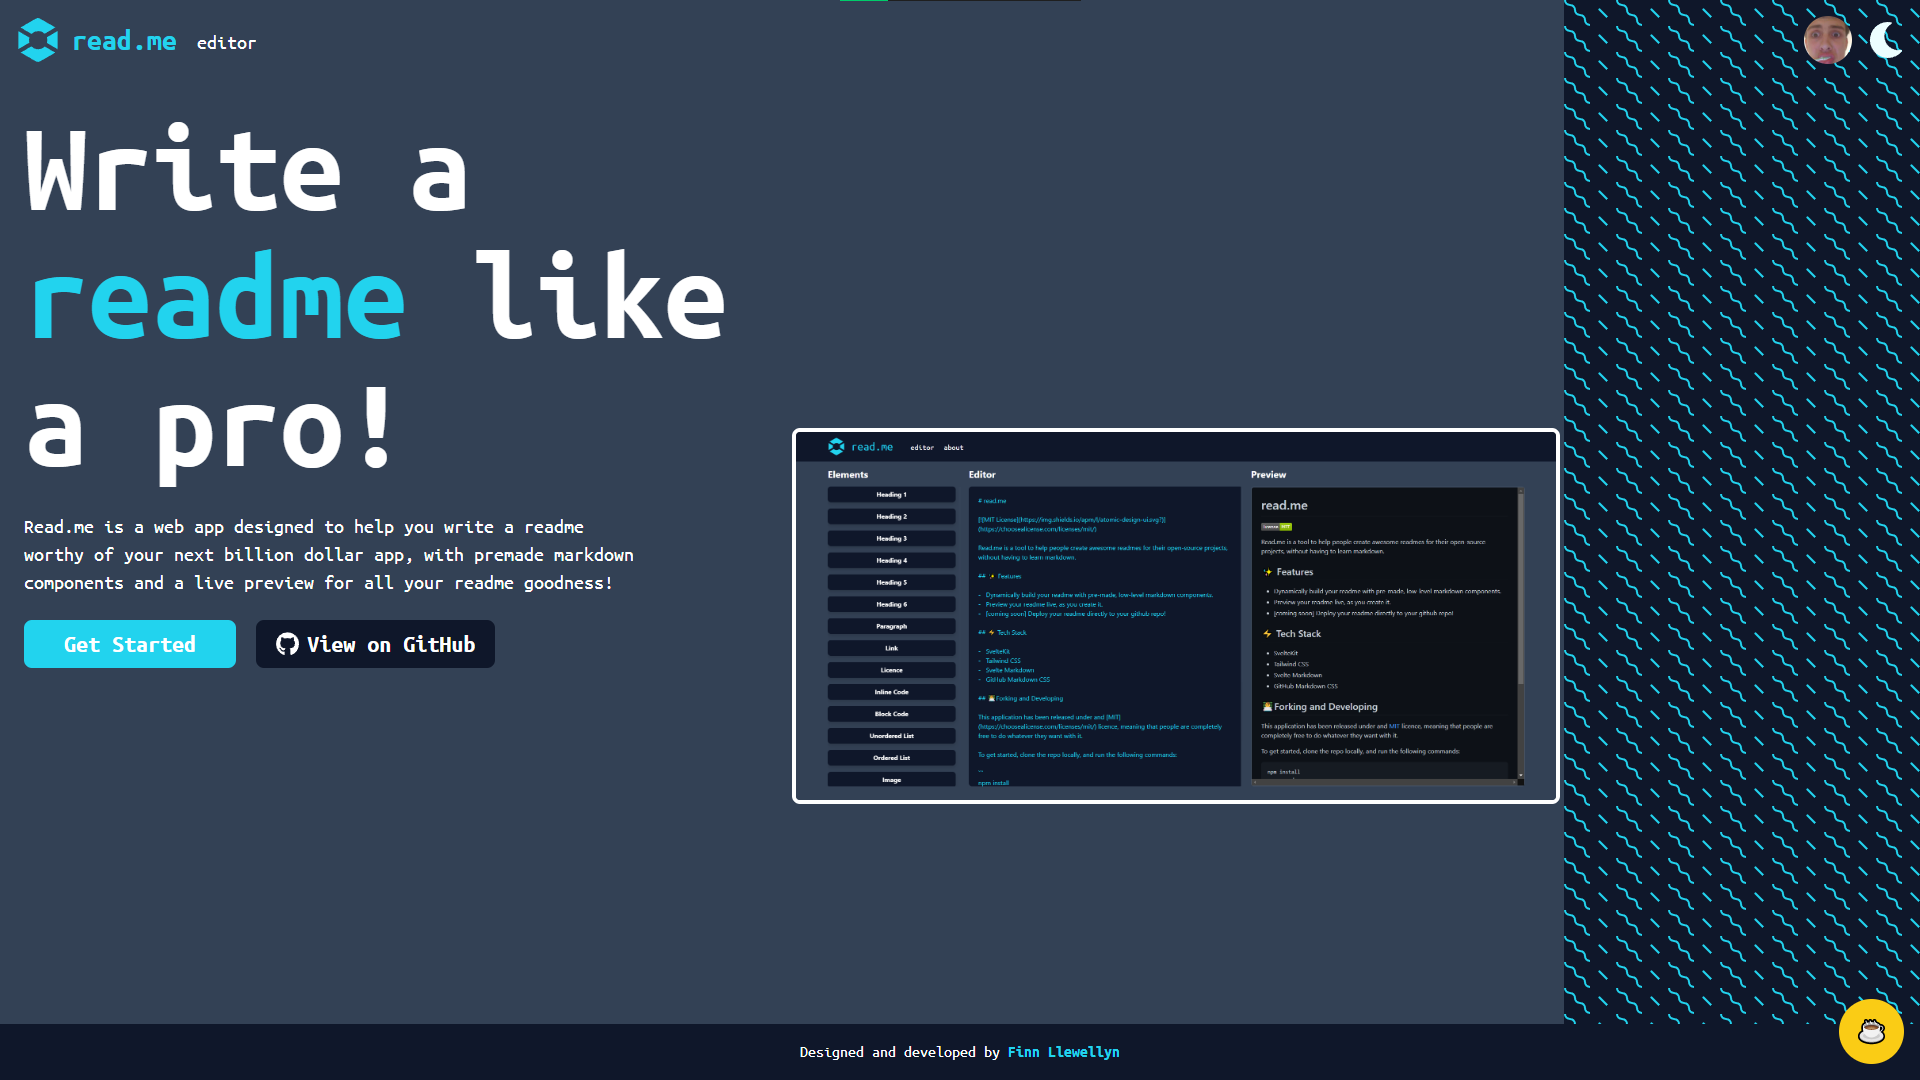Click the lightning Tech Stack icon in screenshot
Screen dimensions: 1920x1080
tap(1267, 634)
